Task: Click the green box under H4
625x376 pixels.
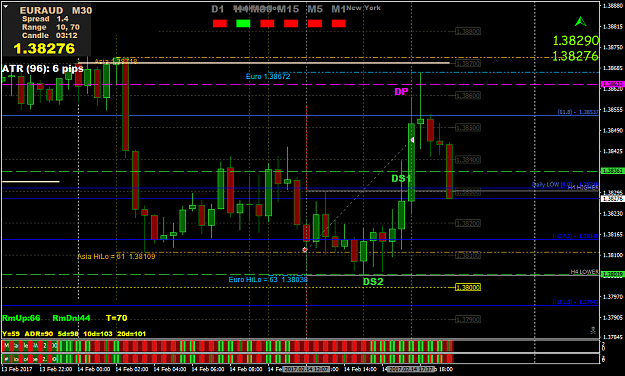Action: (243, 24)
